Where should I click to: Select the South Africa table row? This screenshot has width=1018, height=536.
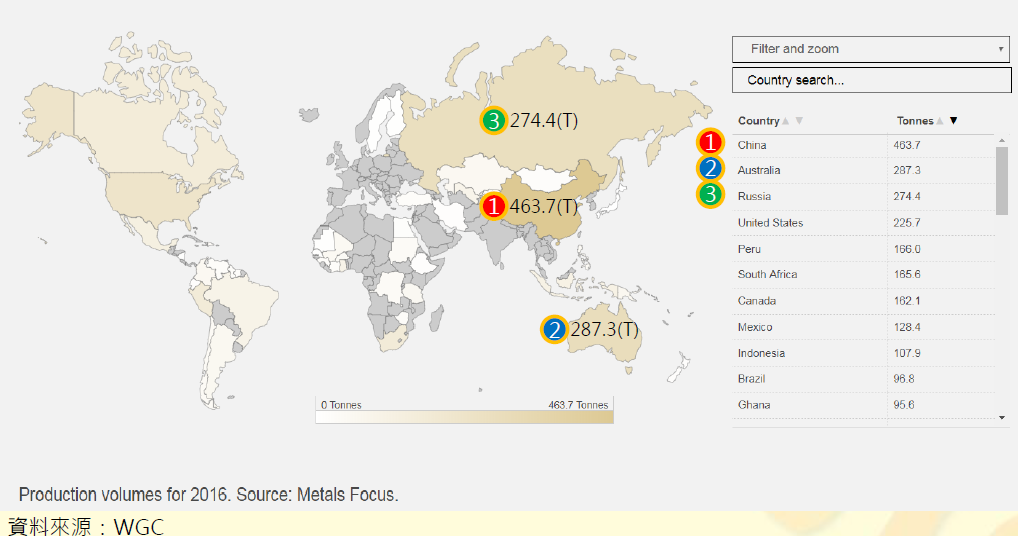pyautogui.click(x=863, y=274)
